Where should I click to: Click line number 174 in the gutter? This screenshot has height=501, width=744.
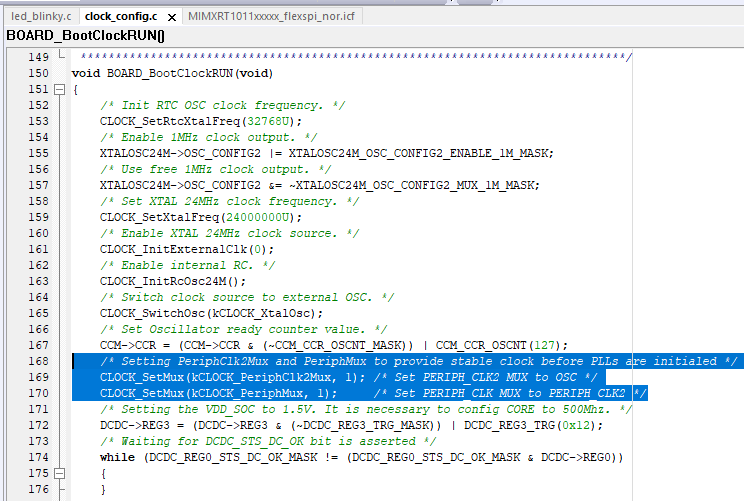click(38, 457)
